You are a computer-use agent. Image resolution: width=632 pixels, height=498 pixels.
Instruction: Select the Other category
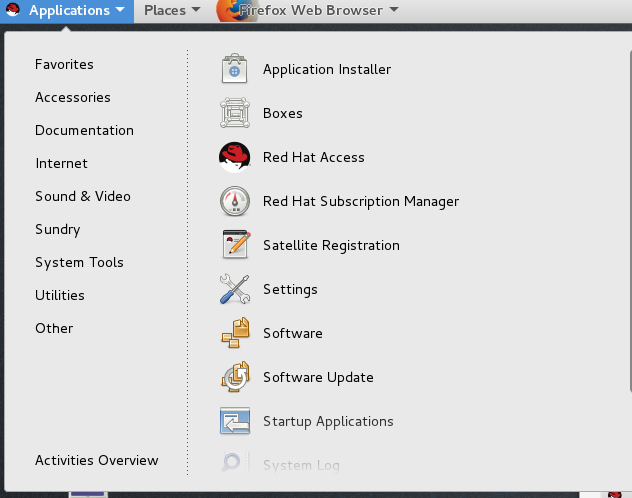54,328
